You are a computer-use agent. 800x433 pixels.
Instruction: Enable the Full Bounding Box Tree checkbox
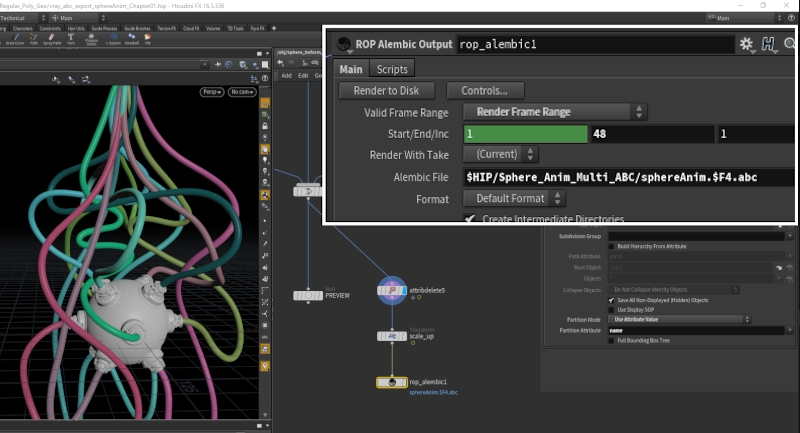pyautogui.click(x=612, y=341)
